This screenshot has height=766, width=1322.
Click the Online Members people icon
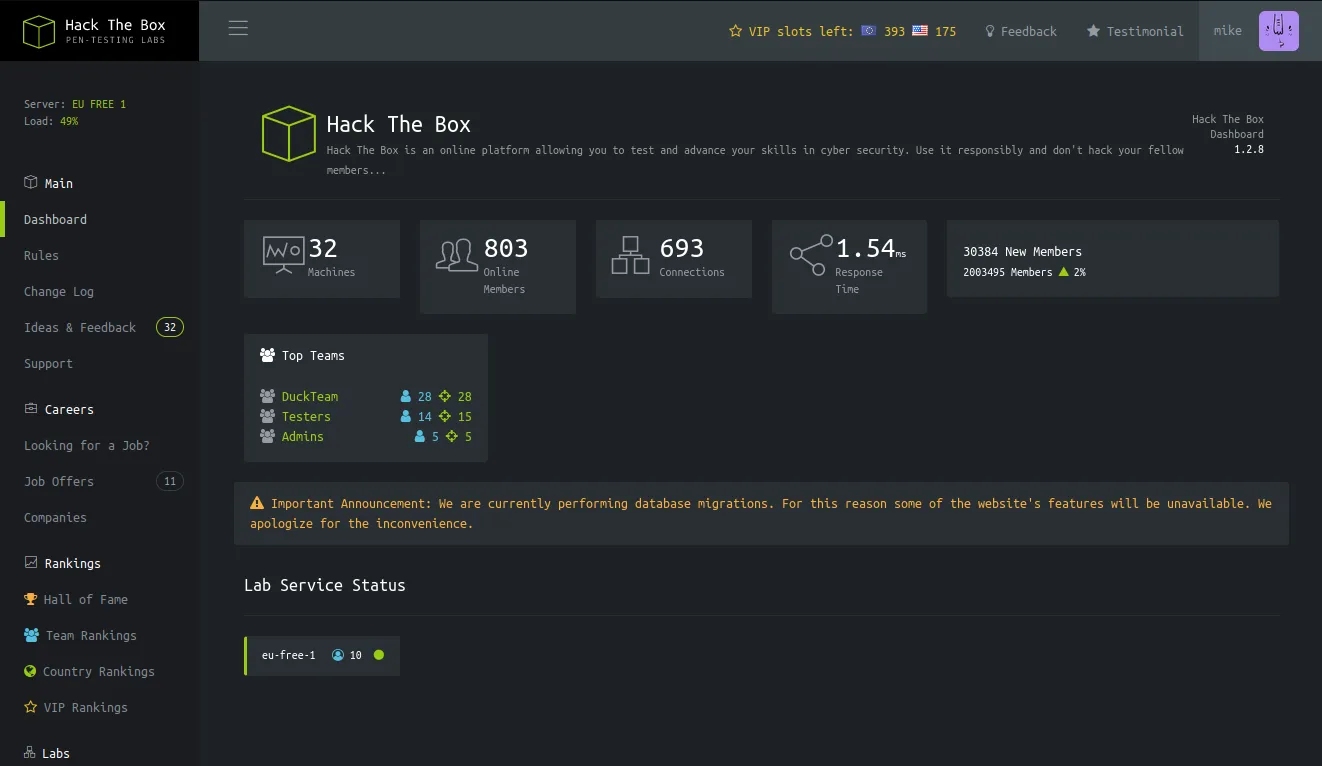pos(457,254)
